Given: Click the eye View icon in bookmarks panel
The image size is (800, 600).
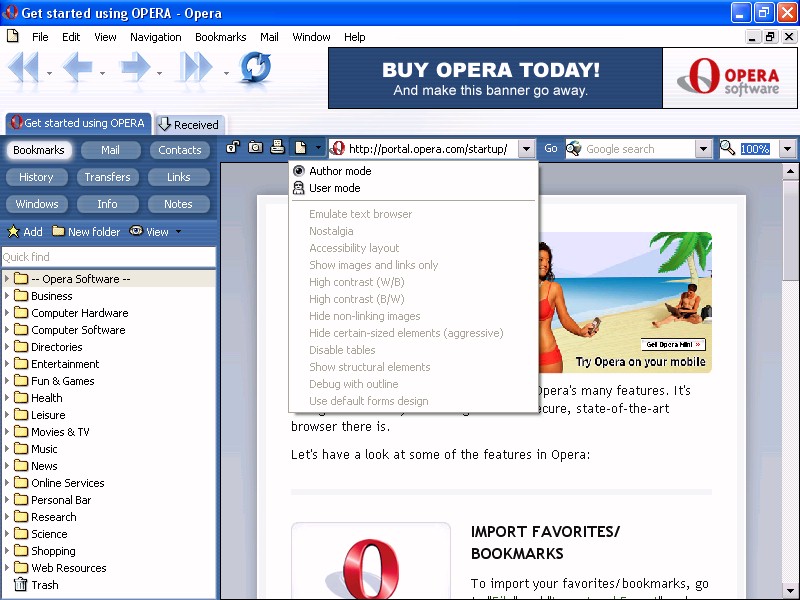Looking at the screenshot, I should pos(136,231).
